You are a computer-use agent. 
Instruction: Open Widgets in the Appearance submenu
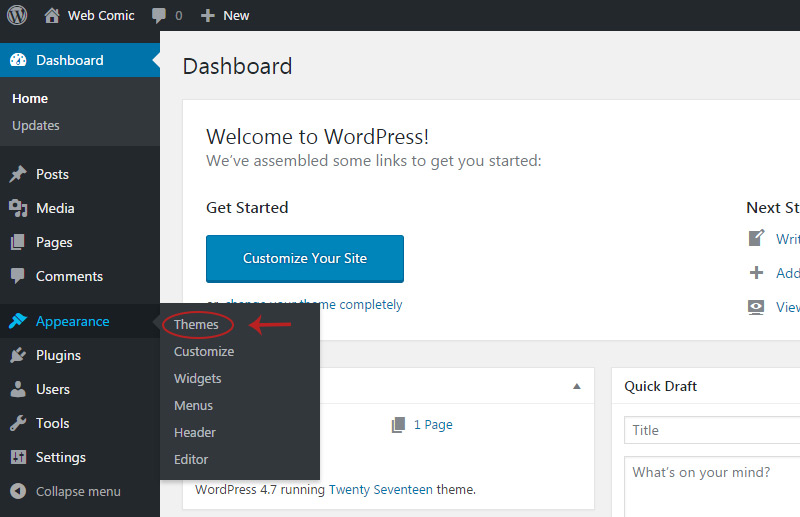[x=197, y=379]
